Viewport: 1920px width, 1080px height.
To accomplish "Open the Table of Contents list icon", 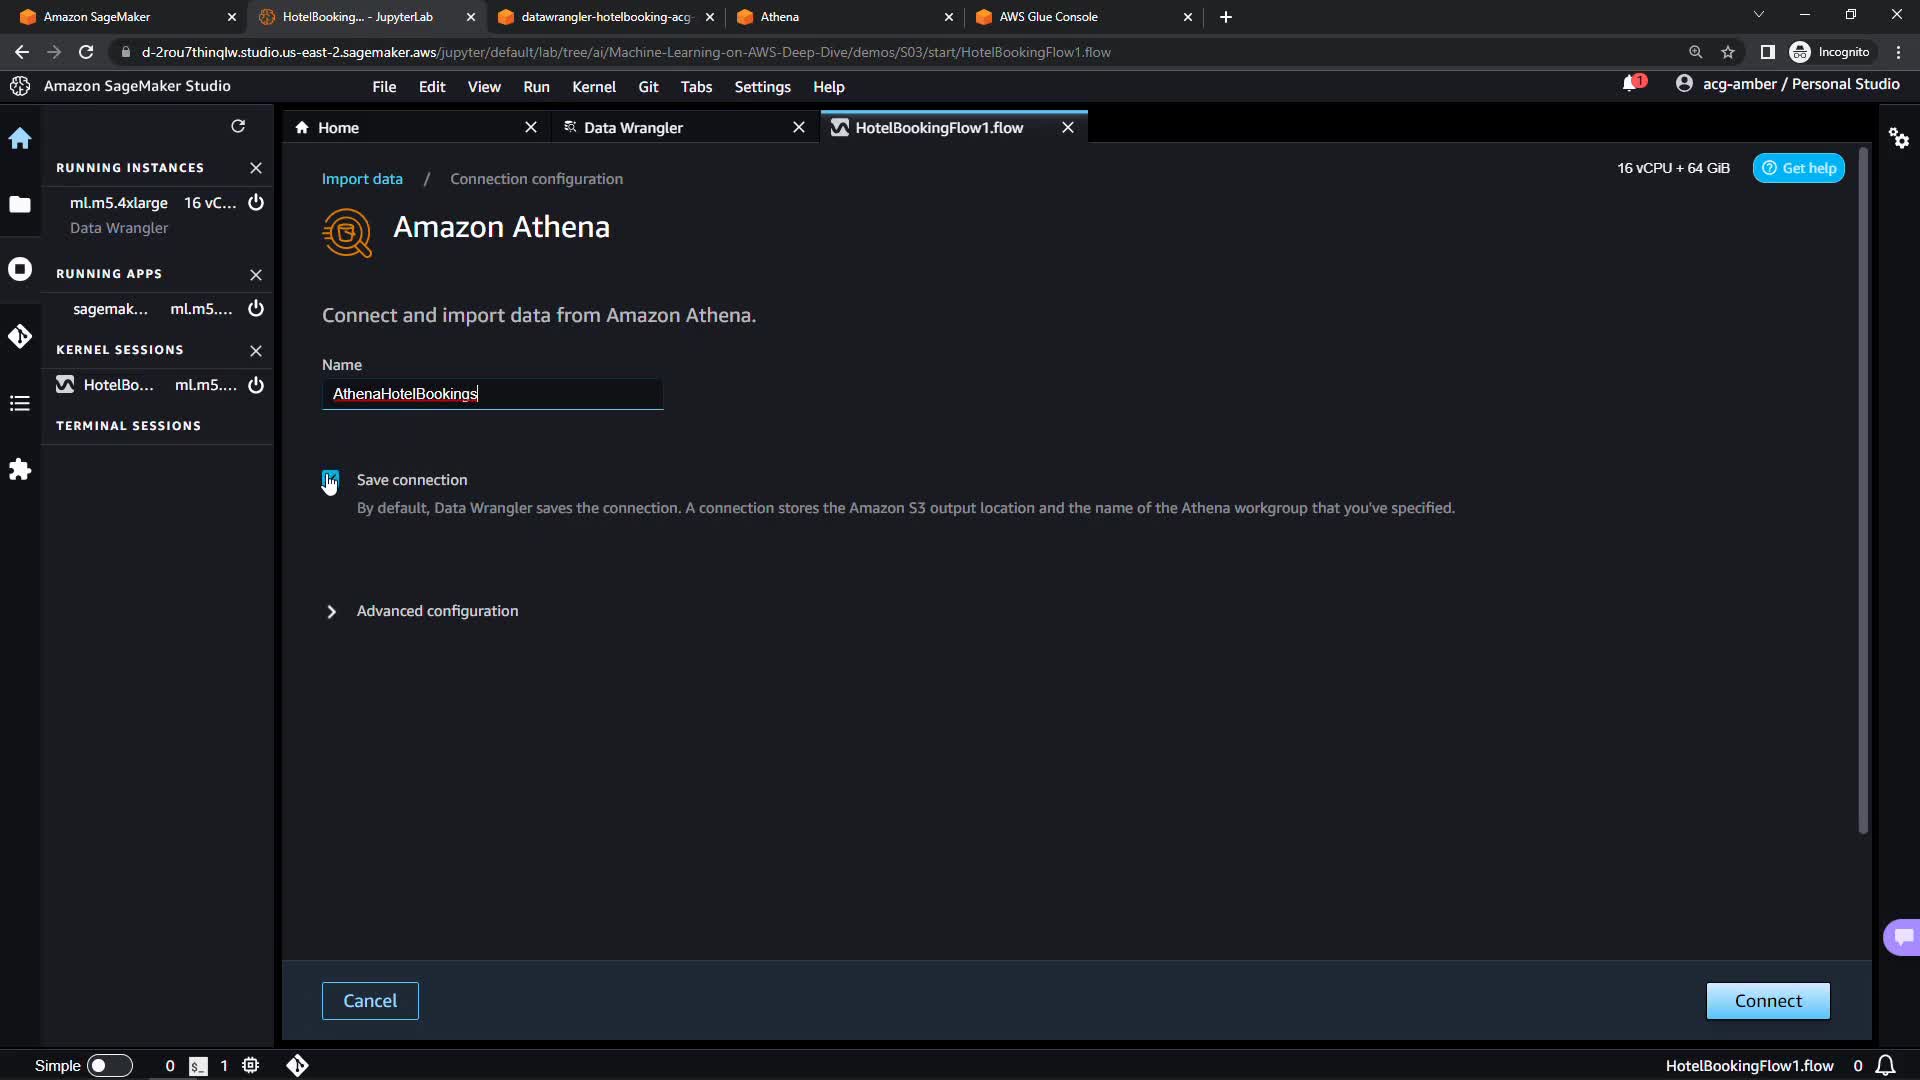I will point(20,403).
